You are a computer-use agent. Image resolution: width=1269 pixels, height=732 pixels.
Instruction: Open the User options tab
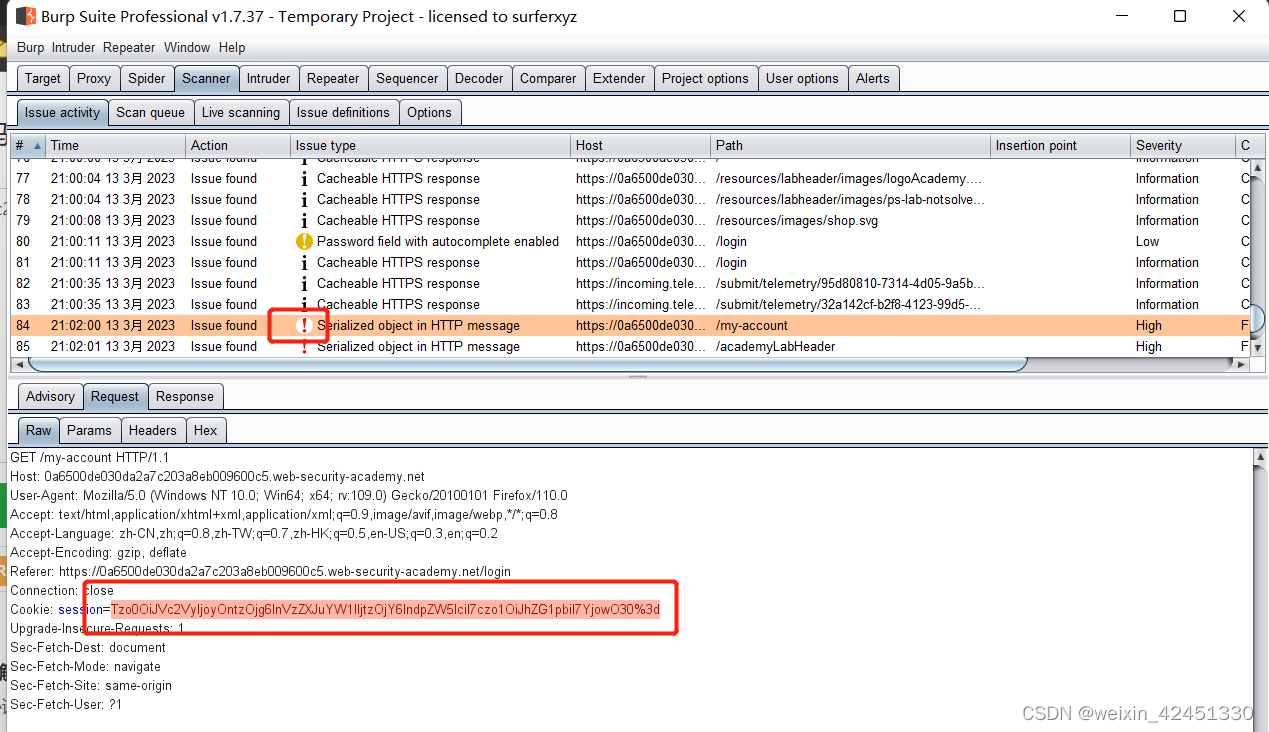(802, 78)
